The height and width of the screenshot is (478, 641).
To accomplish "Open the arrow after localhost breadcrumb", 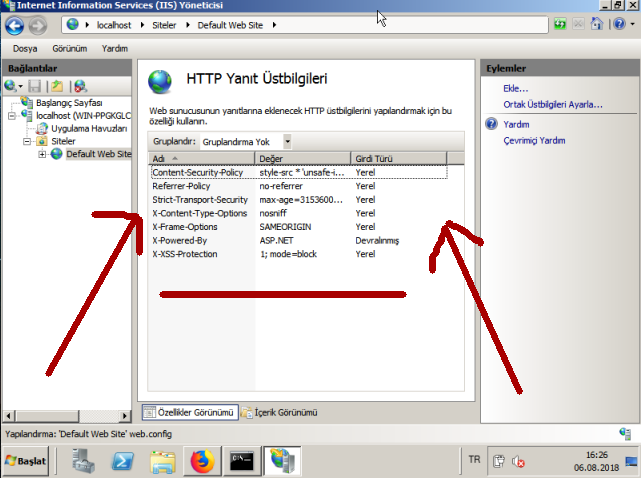I will pos(142,25).
